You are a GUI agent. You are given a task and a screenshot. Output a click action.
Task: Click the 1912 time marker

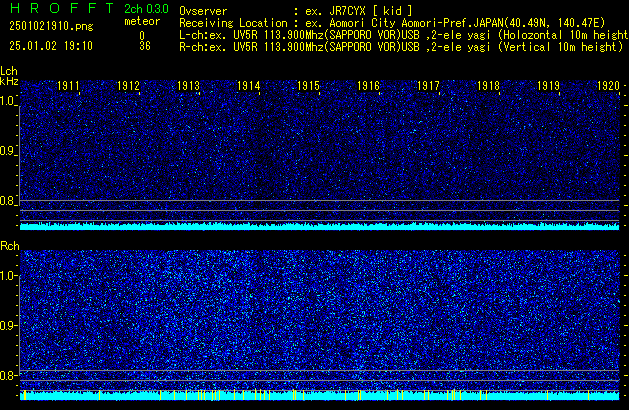(x=128, y=86)
